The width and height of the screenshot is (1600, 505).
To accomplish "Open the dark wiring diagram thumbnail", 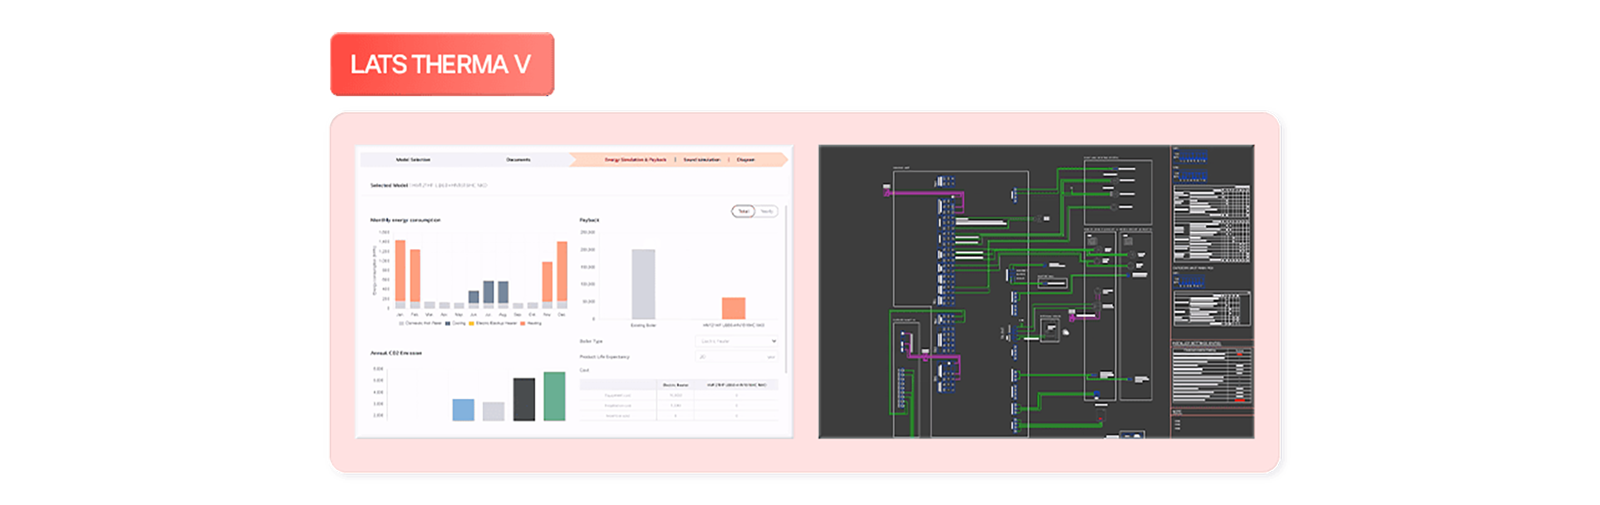I will click(x=1036, y=291).
